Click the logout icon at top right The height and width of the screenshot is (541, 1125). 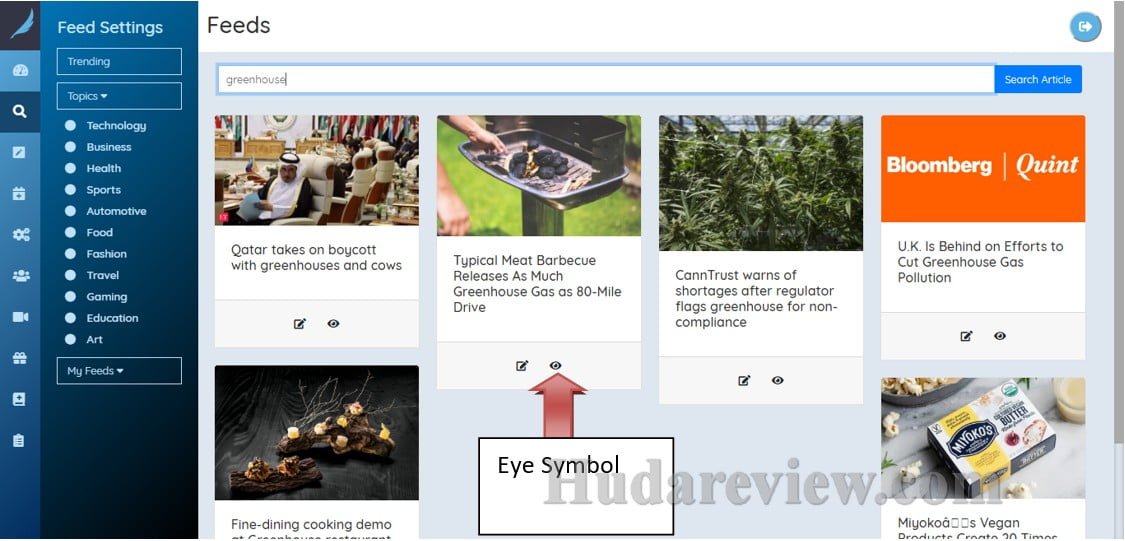[x=1086, y=27]
